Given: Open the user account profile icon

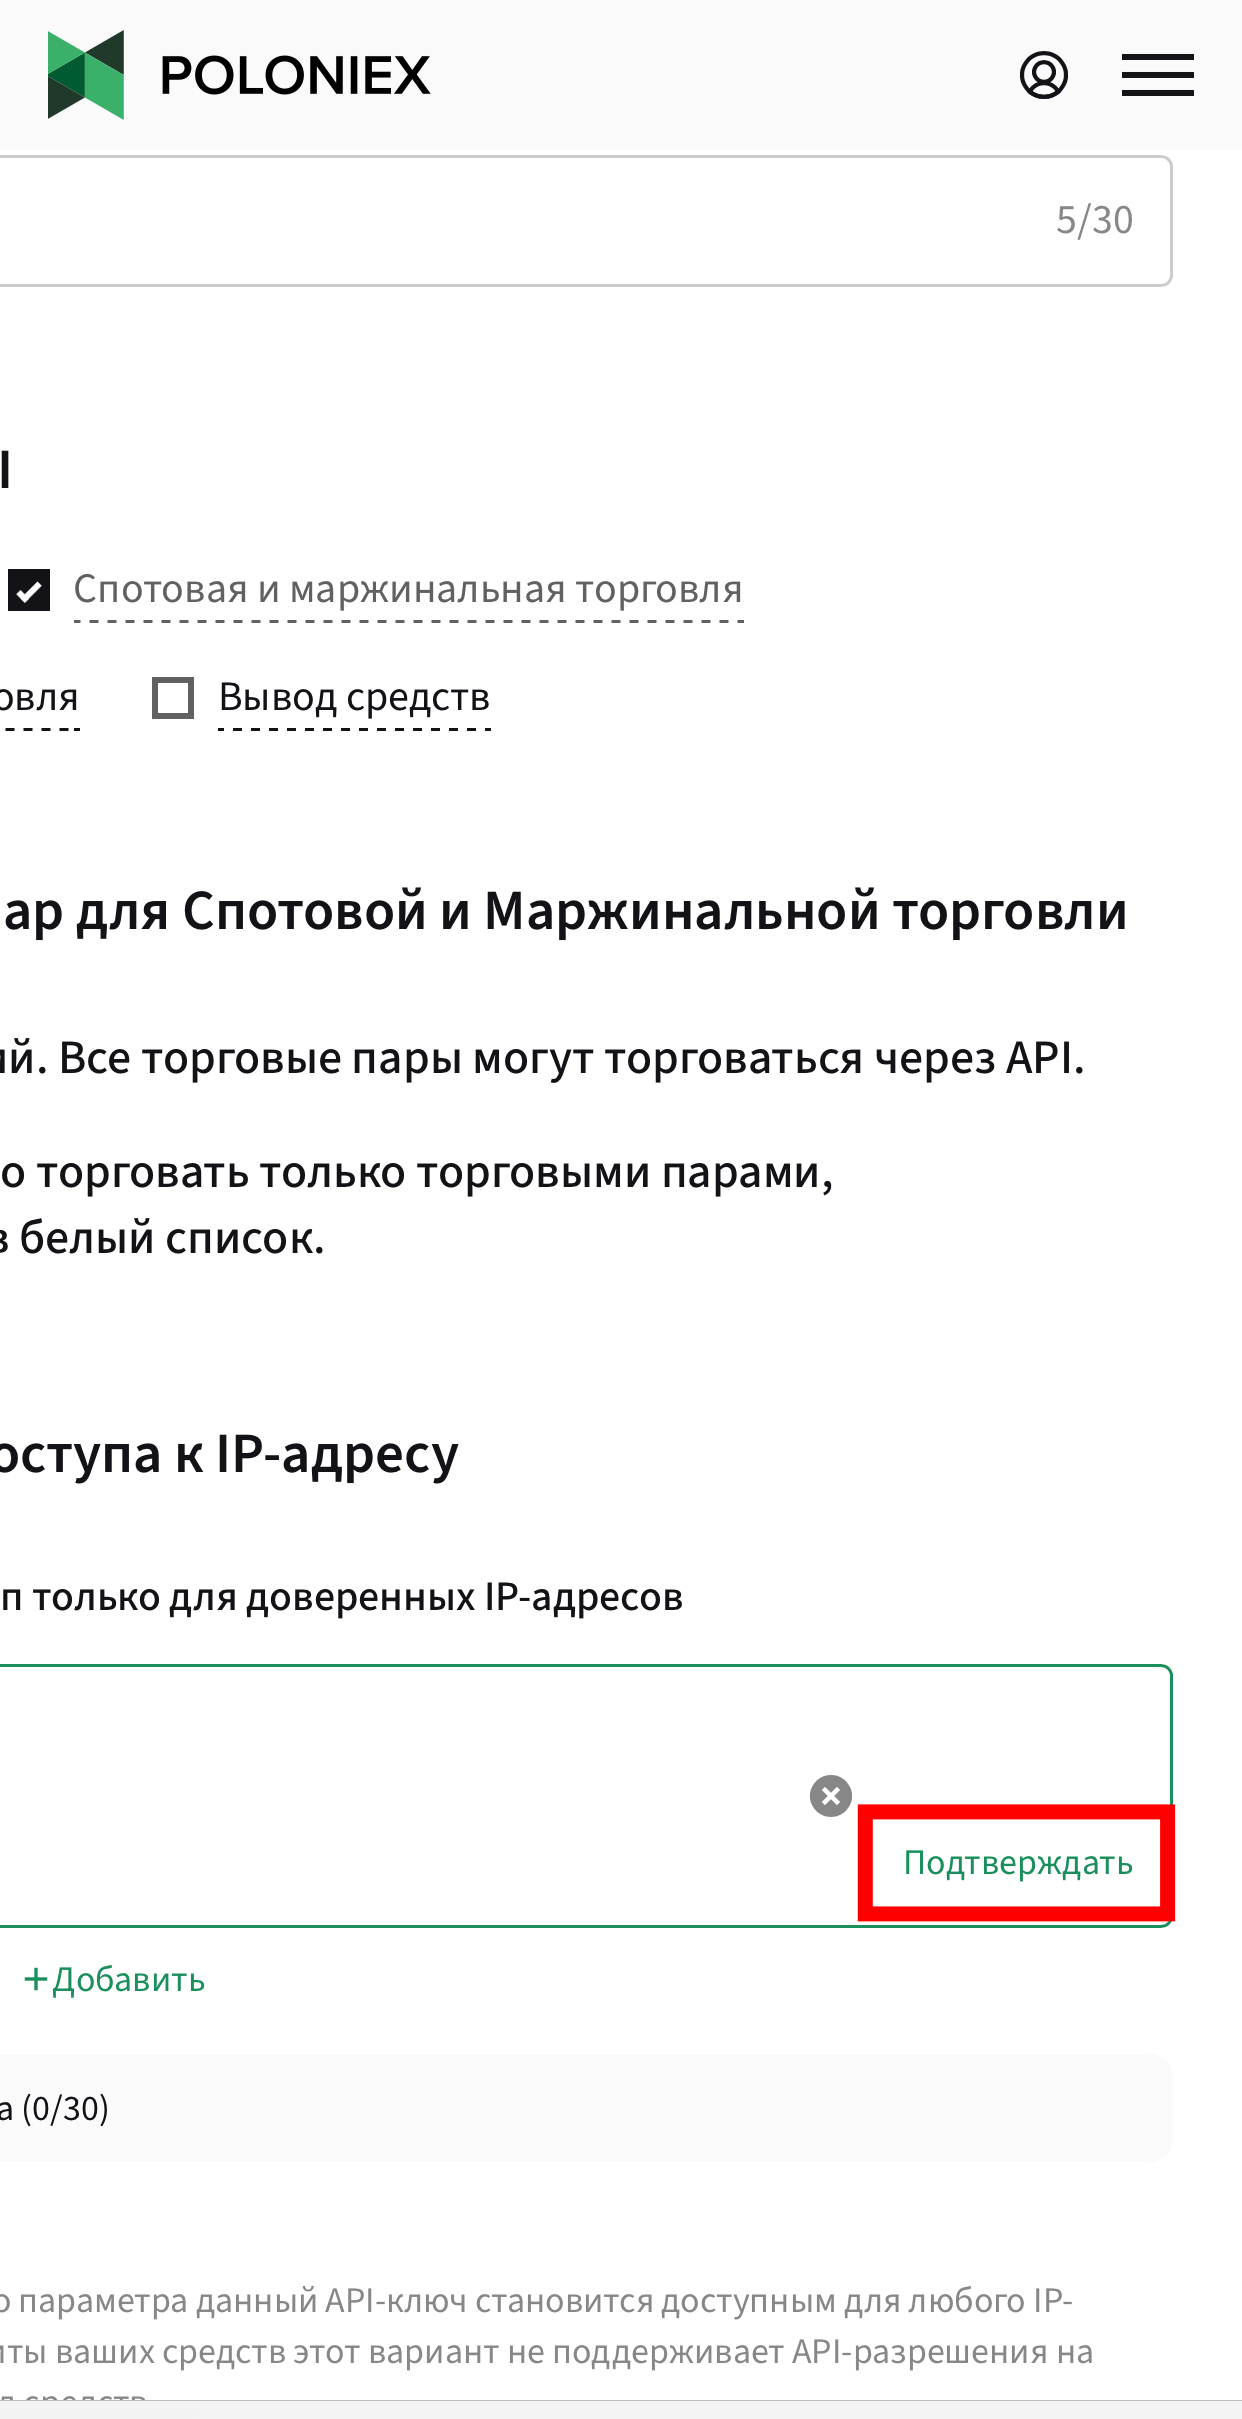Looking at the screenshot, I should [x=1043, y=75].
